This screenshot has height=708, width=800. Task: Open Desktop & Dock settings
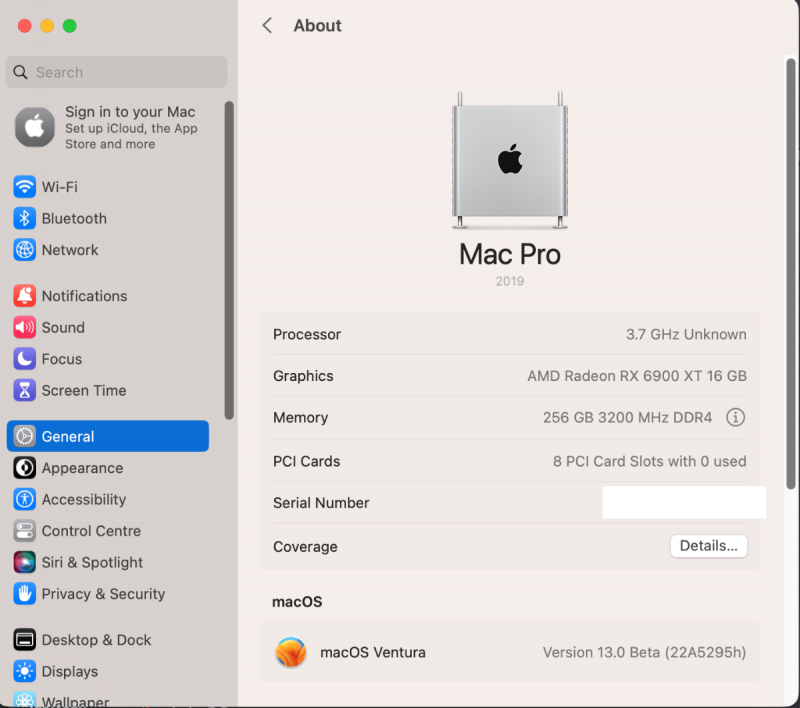(x=96, y=640)
